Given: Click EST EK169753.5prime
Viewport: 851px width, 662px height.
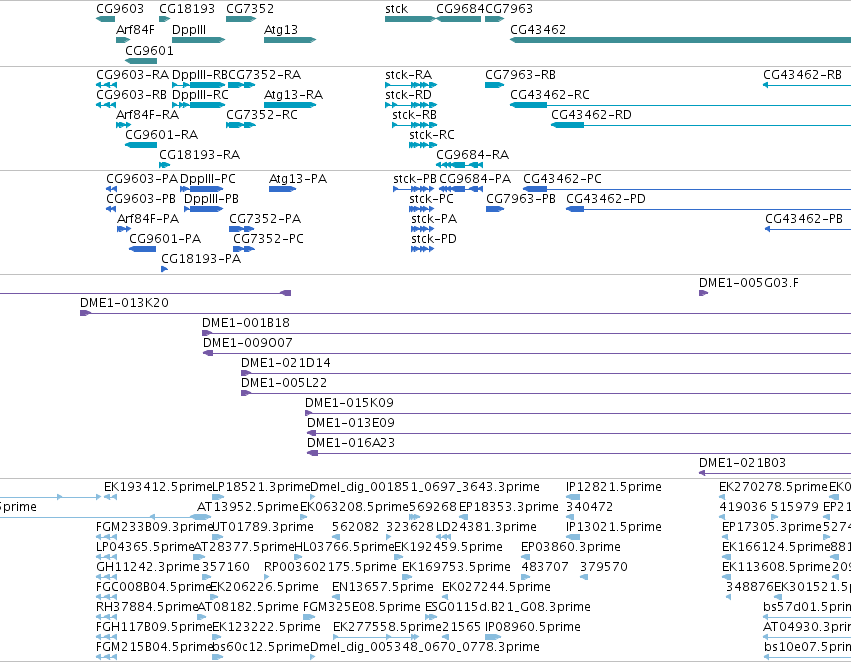Looking at the screenshot, I should (456, 567).
